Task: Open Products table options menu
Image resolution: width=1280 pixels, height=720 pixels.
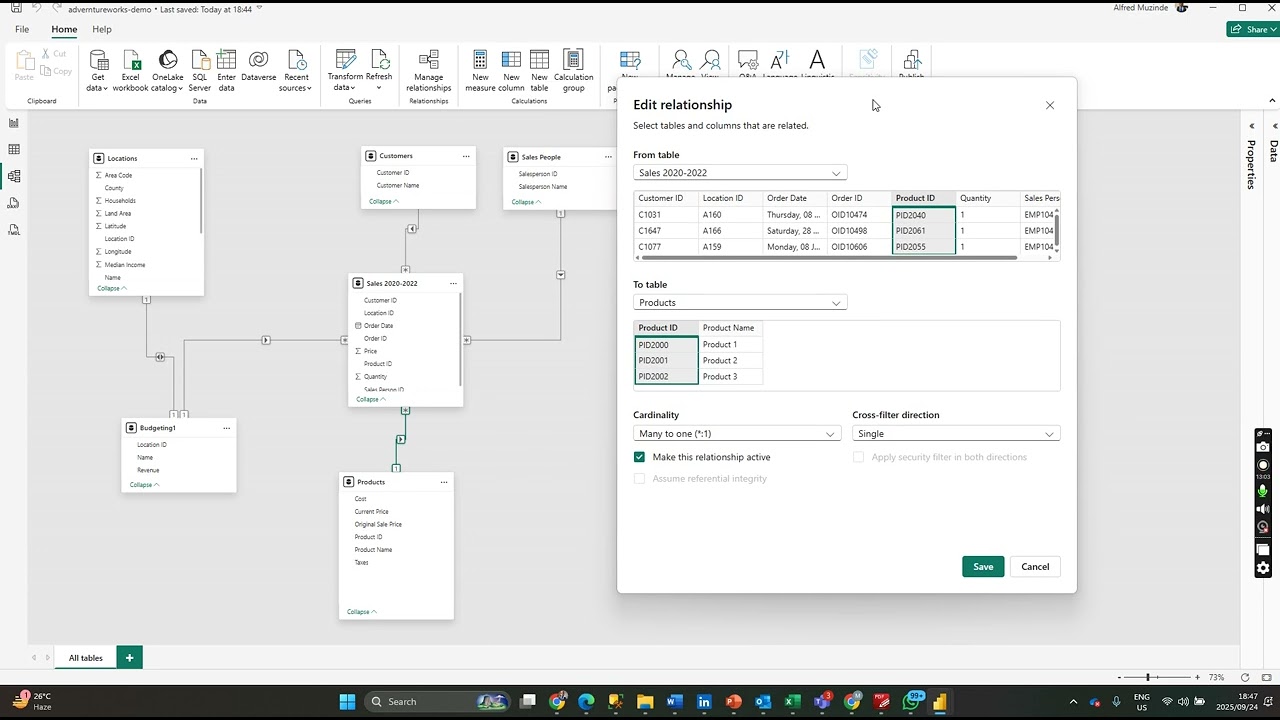Action: coord(444,482)
